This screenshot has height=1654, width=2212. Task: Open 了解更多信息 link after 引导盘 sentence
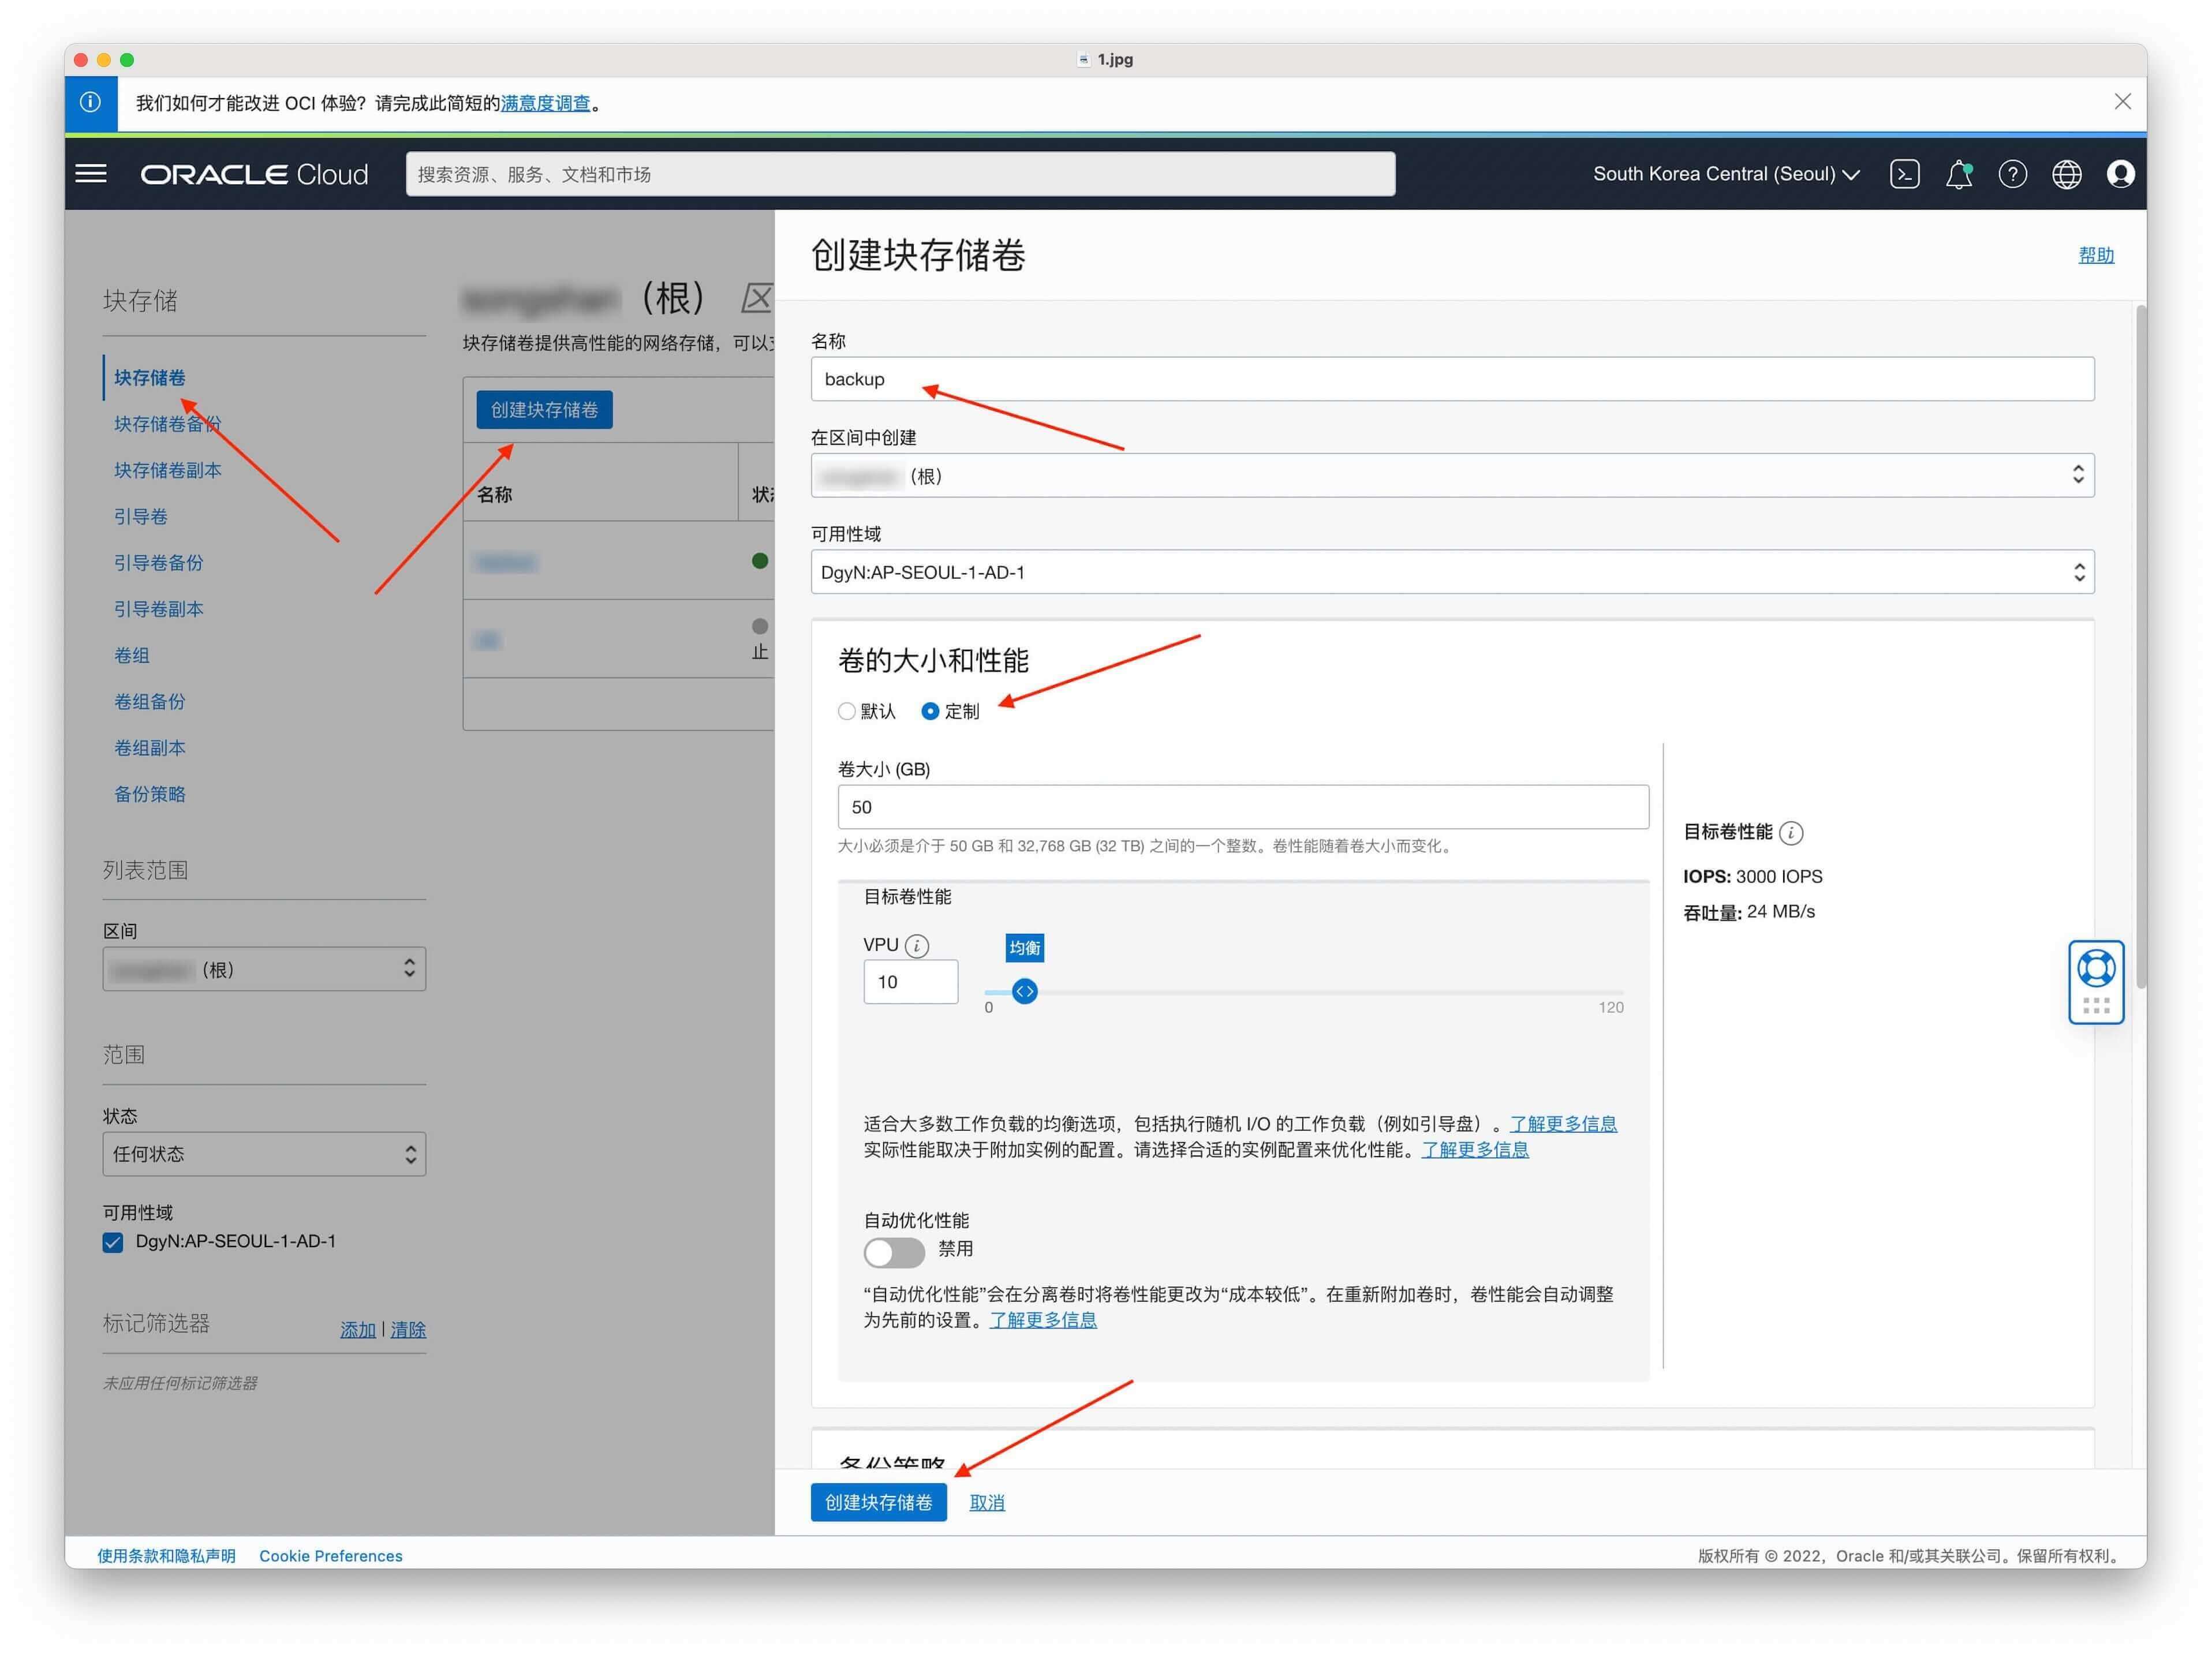(x=1563, y=1124)
